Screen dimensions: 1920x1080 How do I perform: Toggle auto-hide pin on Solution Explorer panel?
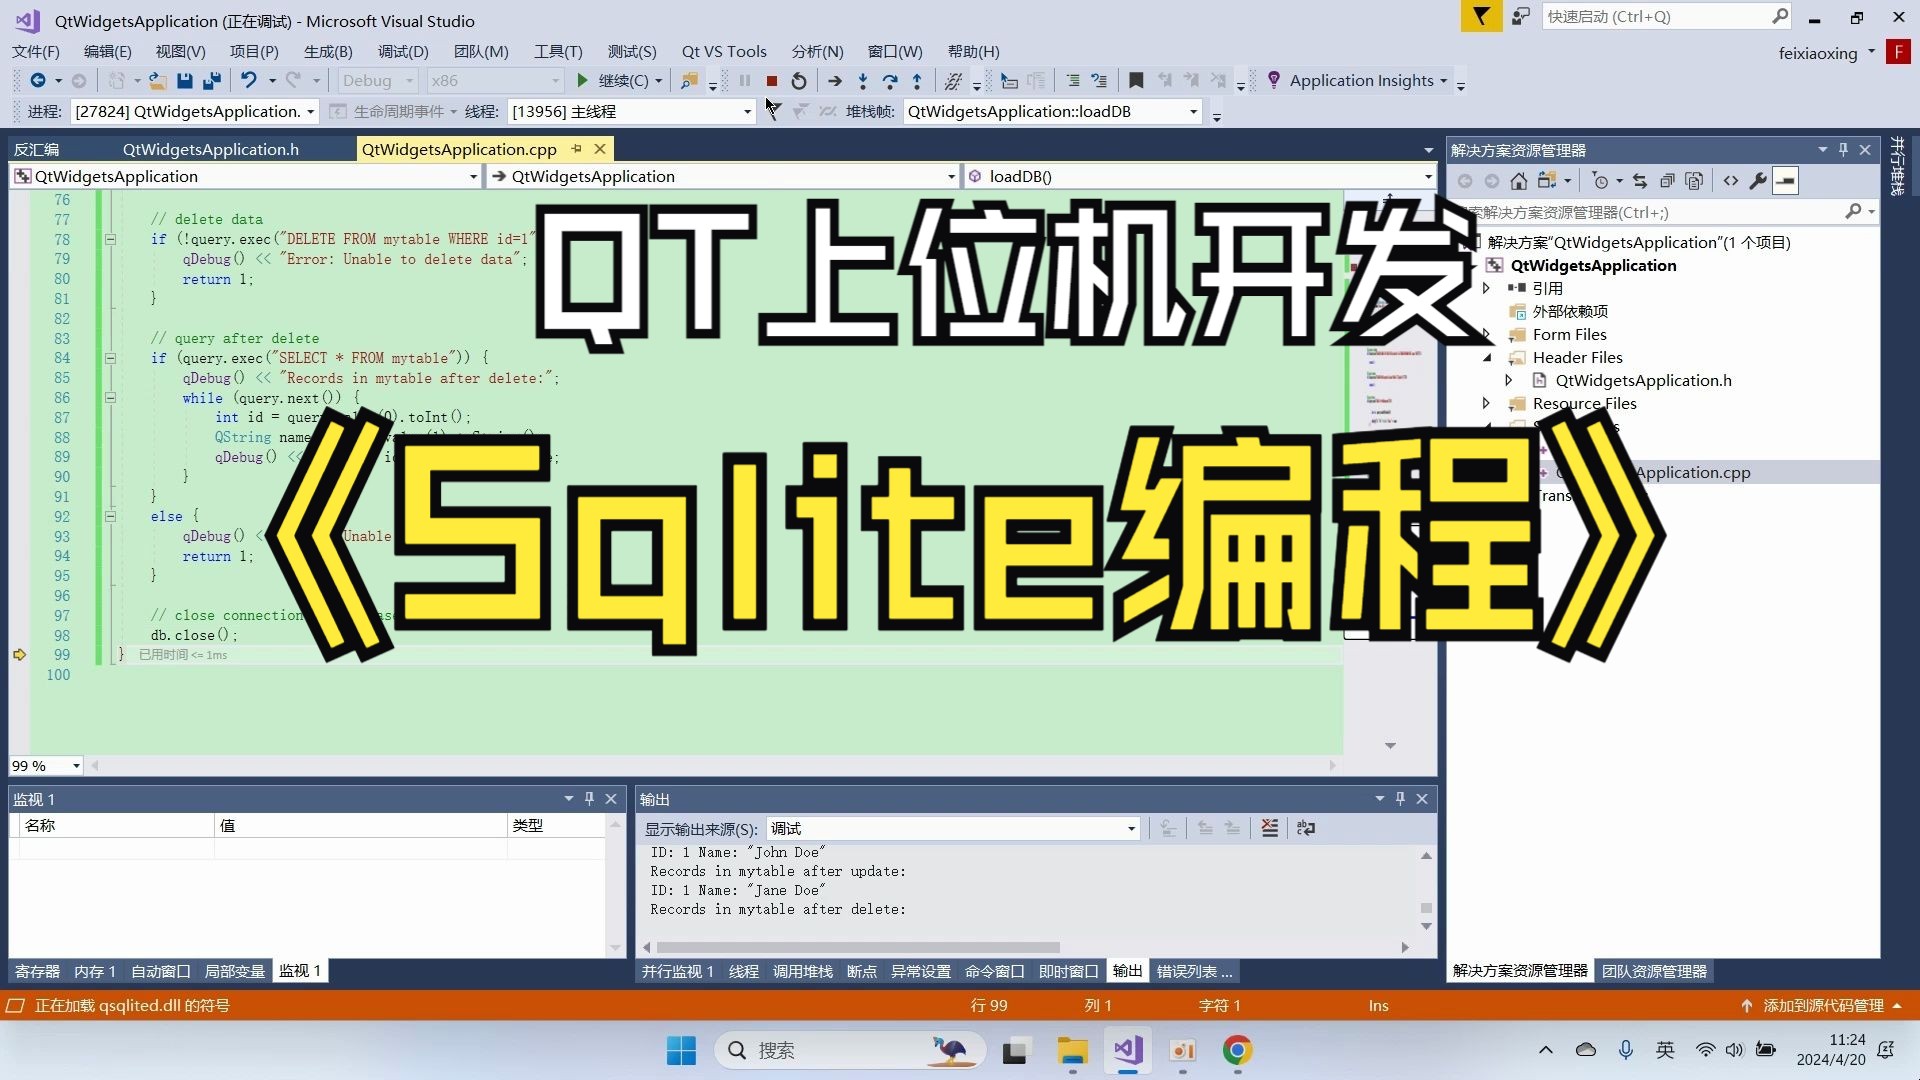[x=1843, y=150]
